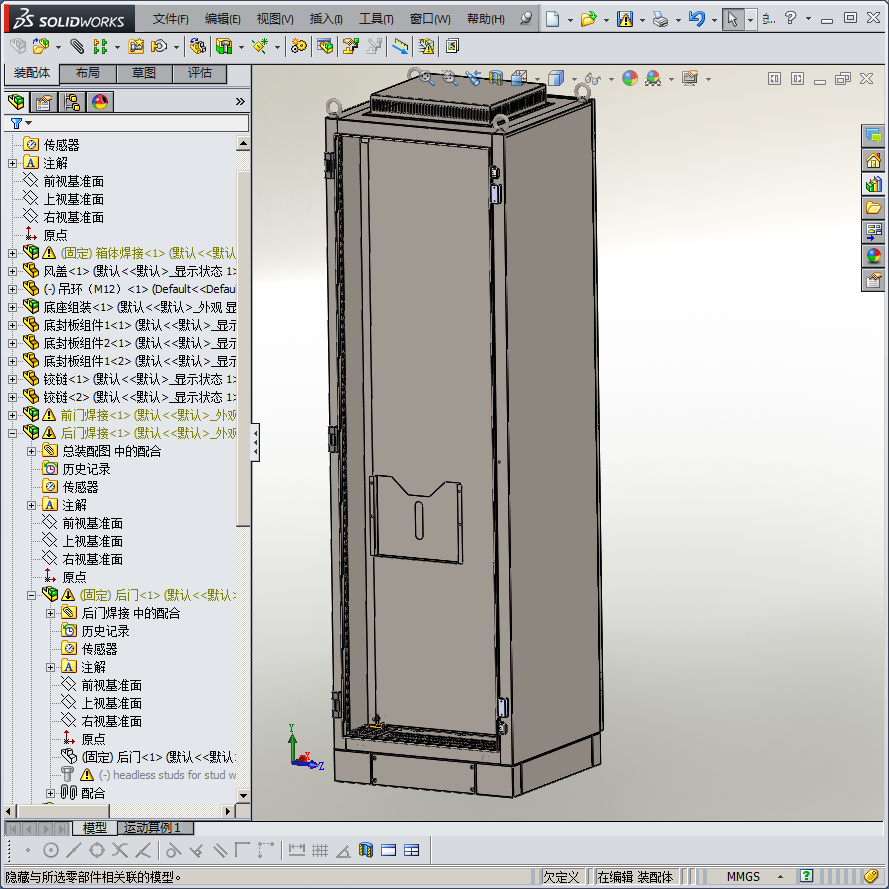Screen dimensions: 889x889
Task: Toggle the Select arrow tool
Action: coord(733,19)
